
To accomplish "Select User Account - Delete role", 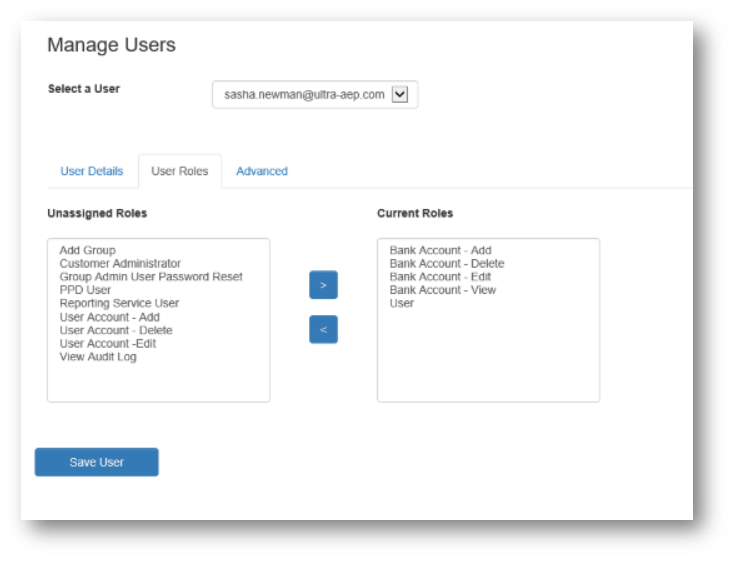I will pyautogui.click(x=116, y=330).
